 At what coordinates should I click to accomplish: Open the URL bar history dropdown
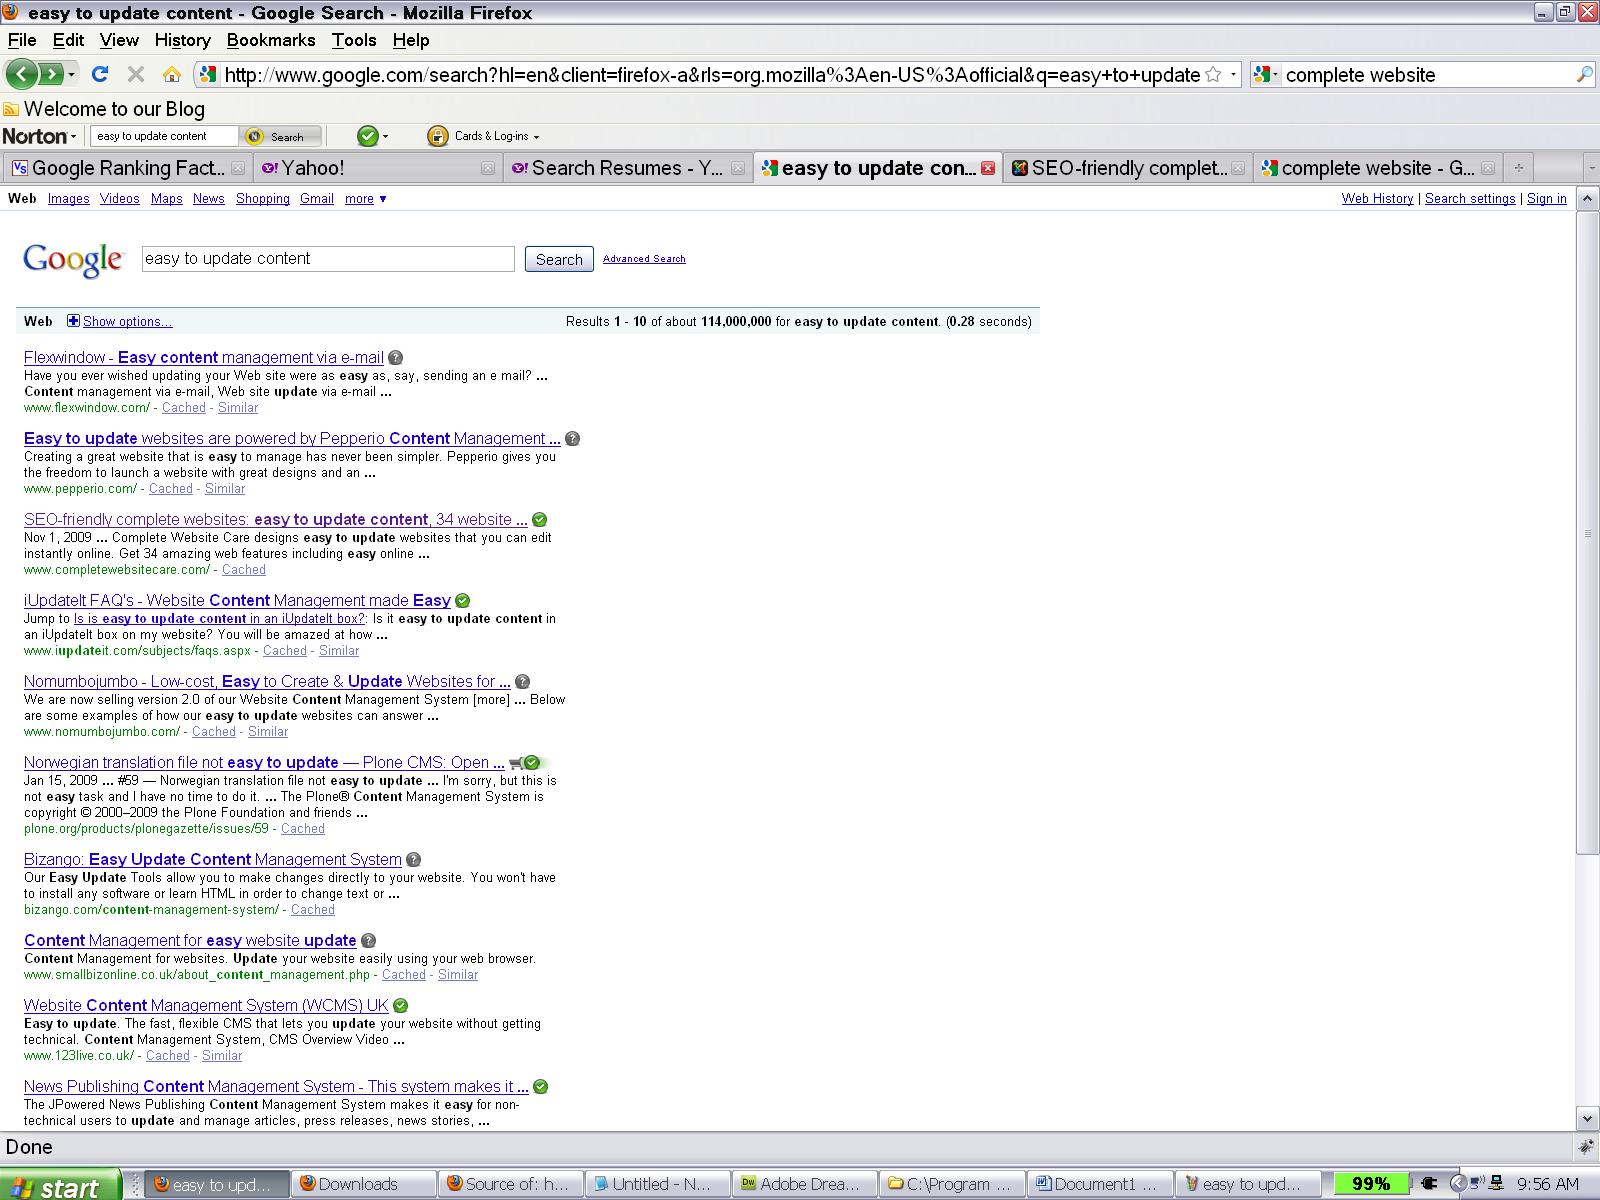tap(1233, 74)
